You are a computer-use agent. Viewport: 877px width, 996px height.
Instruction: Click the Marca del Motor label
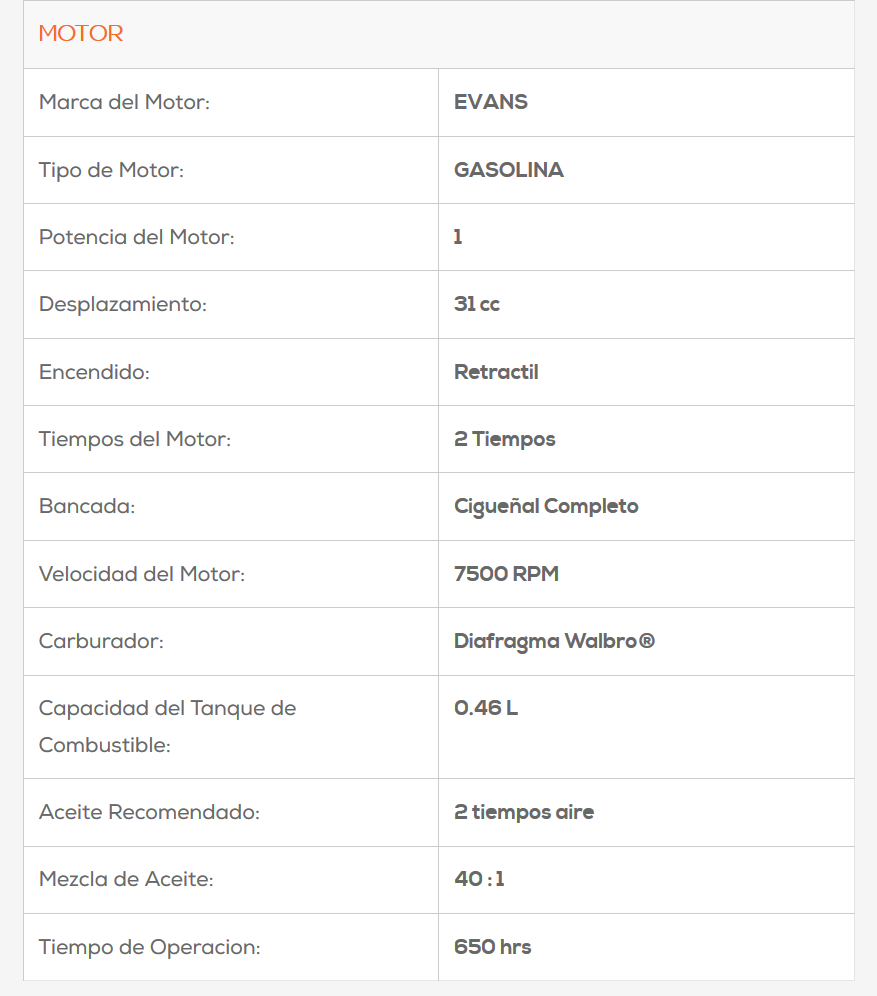pyautogui.click(x=124, y=102)
